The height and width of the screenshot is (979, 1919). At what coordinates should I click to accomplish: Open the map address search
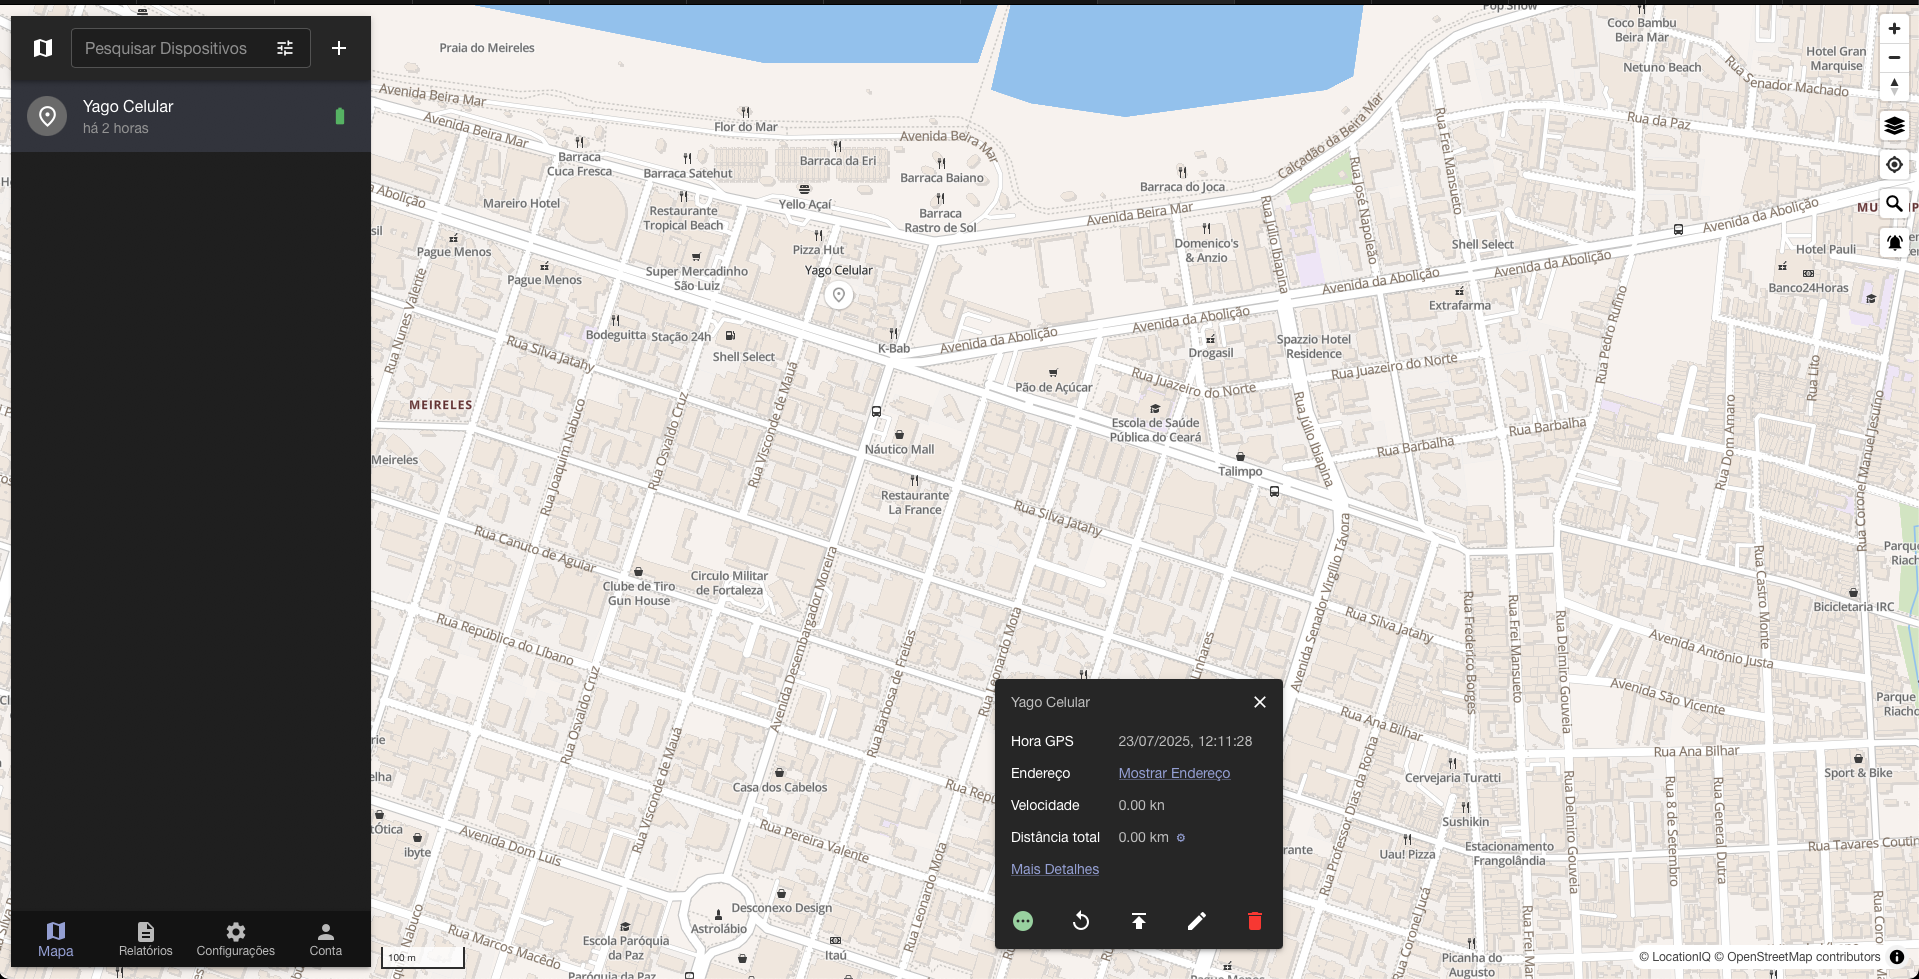pyautogui.click(x=1894, y=204)
